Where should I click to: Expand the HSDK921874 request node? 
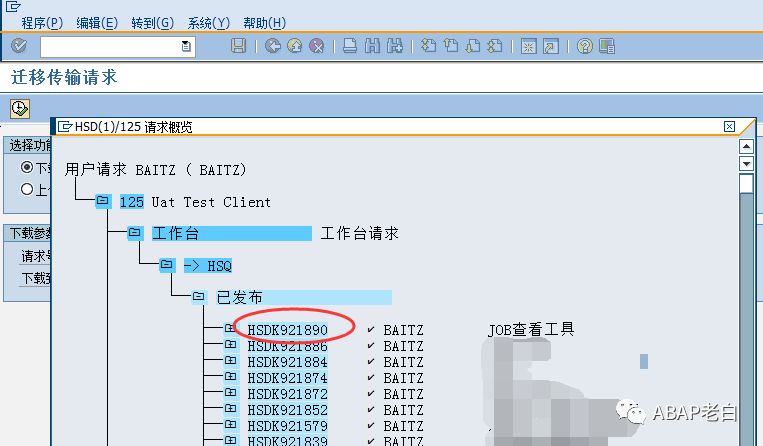[230, 377]
